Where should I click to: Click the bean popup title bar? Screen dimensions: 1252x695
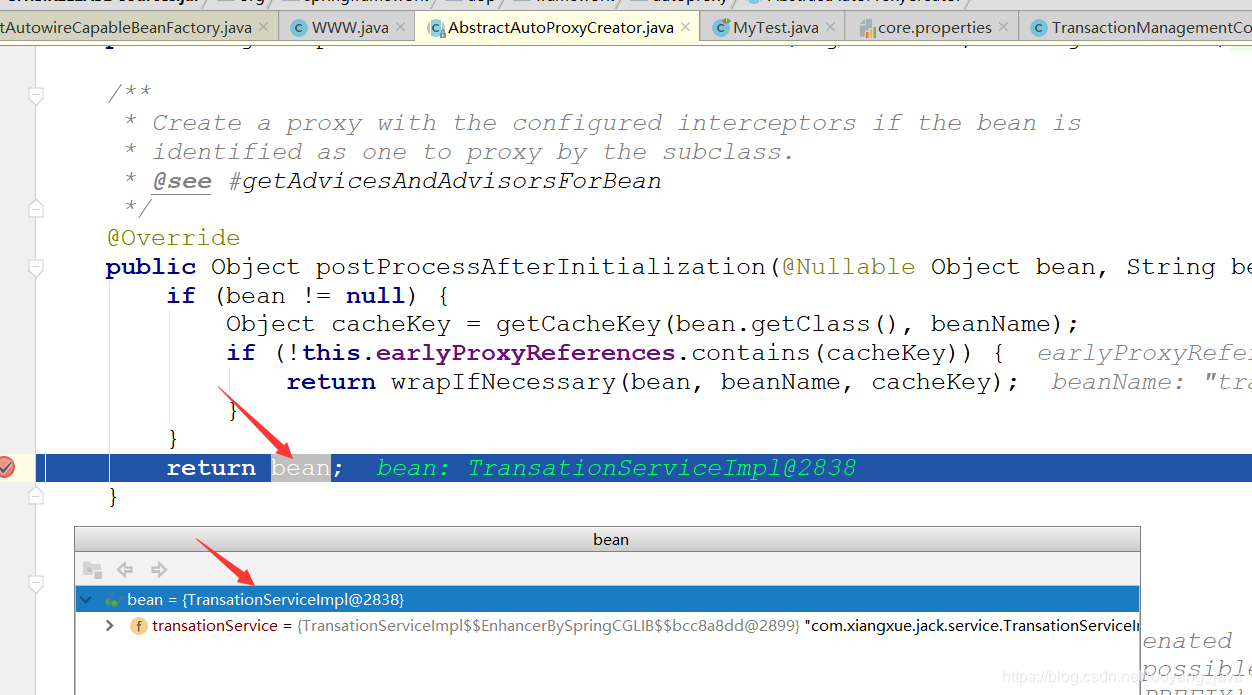[607, 539]
